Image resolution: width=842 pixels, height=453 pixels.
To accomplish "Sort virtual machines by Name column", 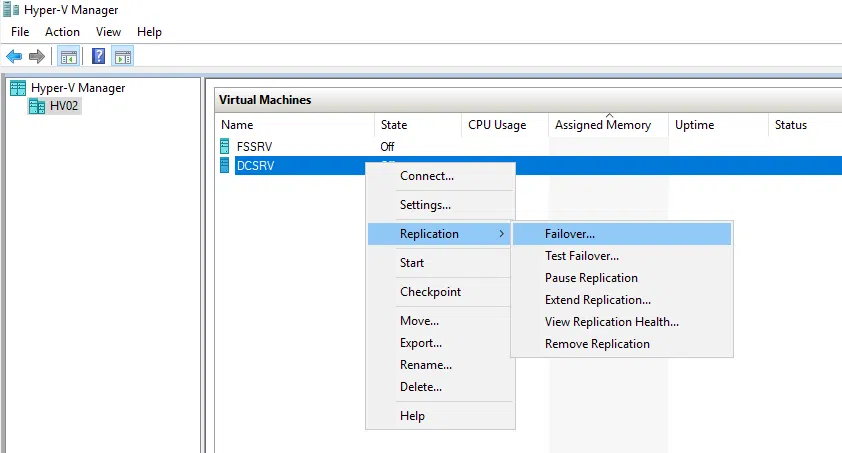I will click(237, 125).
